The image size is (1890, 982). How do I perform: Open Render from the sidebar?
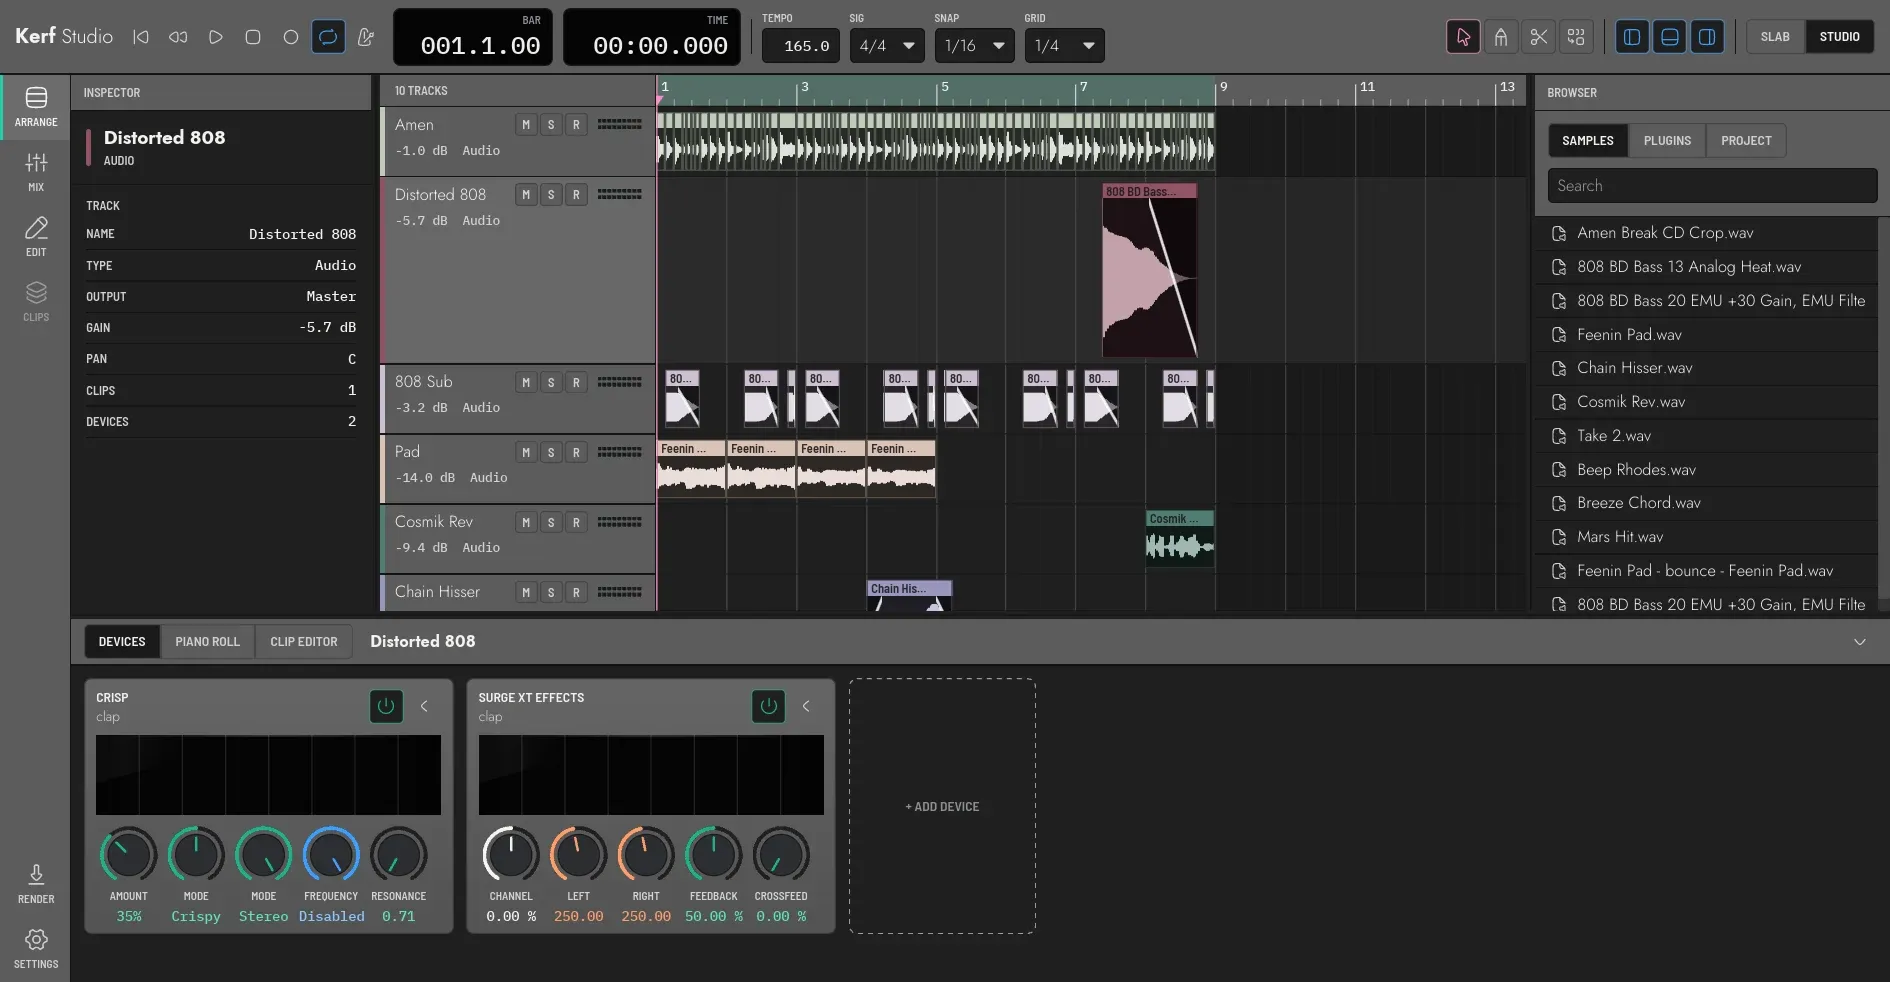point(36,884)
